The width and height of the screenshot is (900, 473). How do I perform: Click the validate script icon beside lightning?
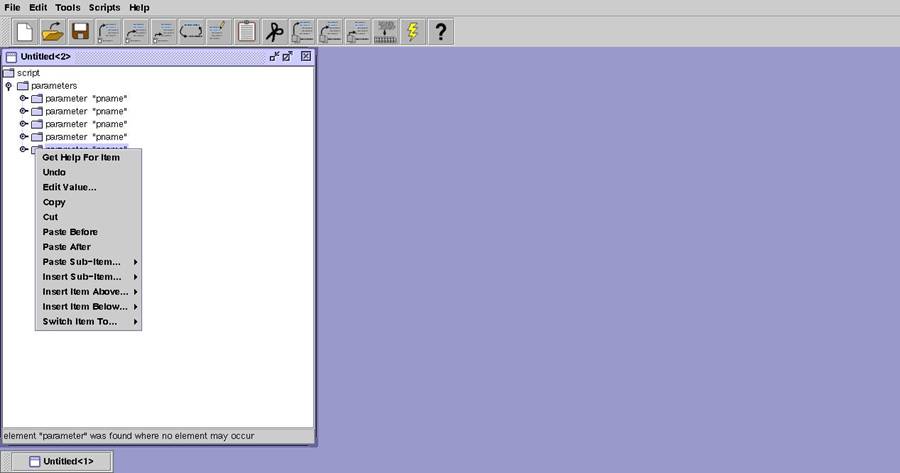point(385,32)
